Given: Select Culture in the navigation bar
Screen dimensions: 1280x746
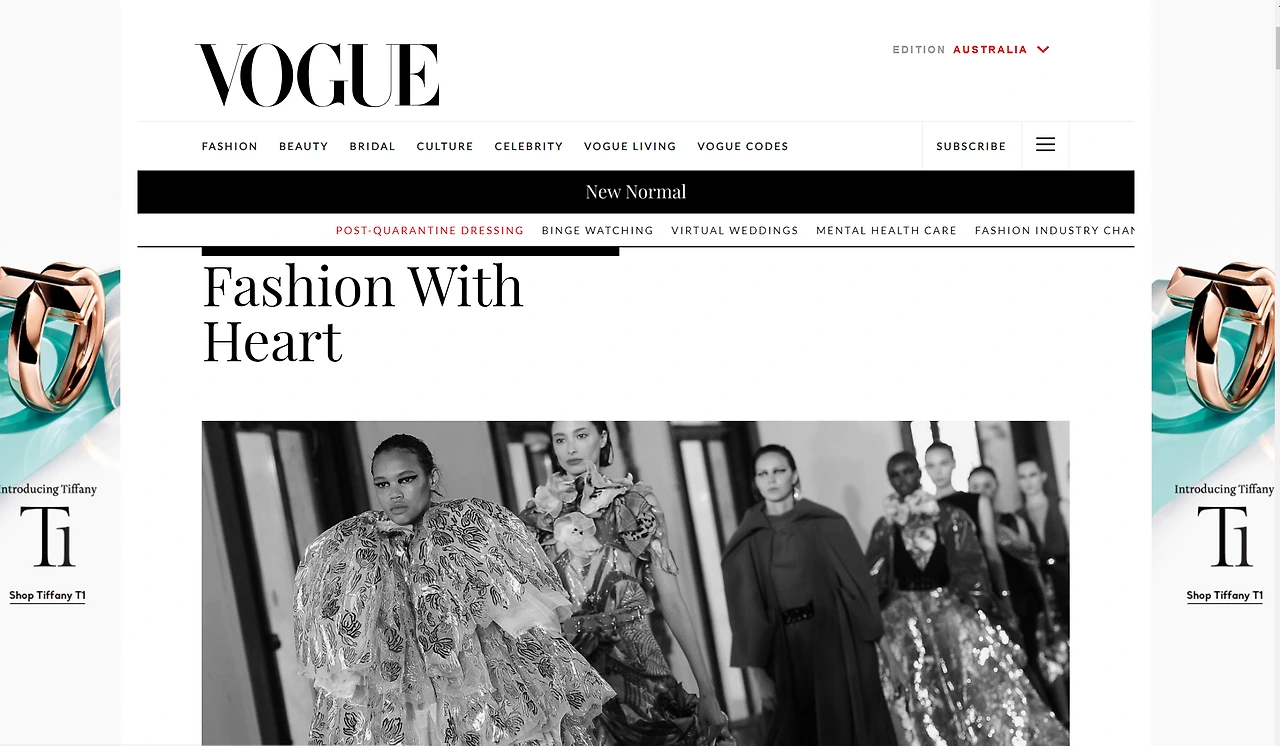Looking at the screenshot, I should point(445,146).
